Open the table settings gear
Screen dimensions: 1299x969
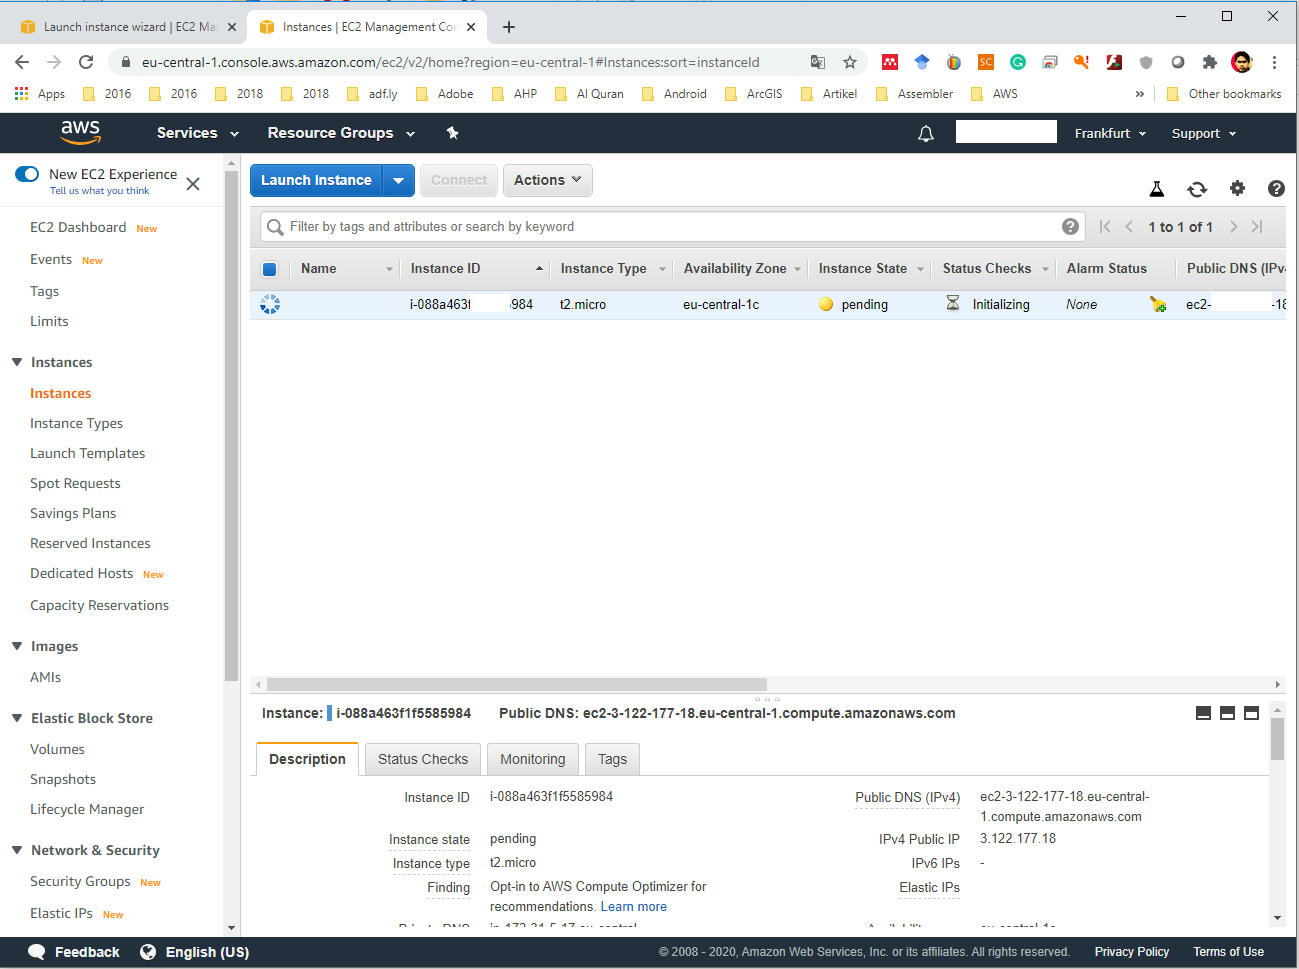tap(1237, 188)
